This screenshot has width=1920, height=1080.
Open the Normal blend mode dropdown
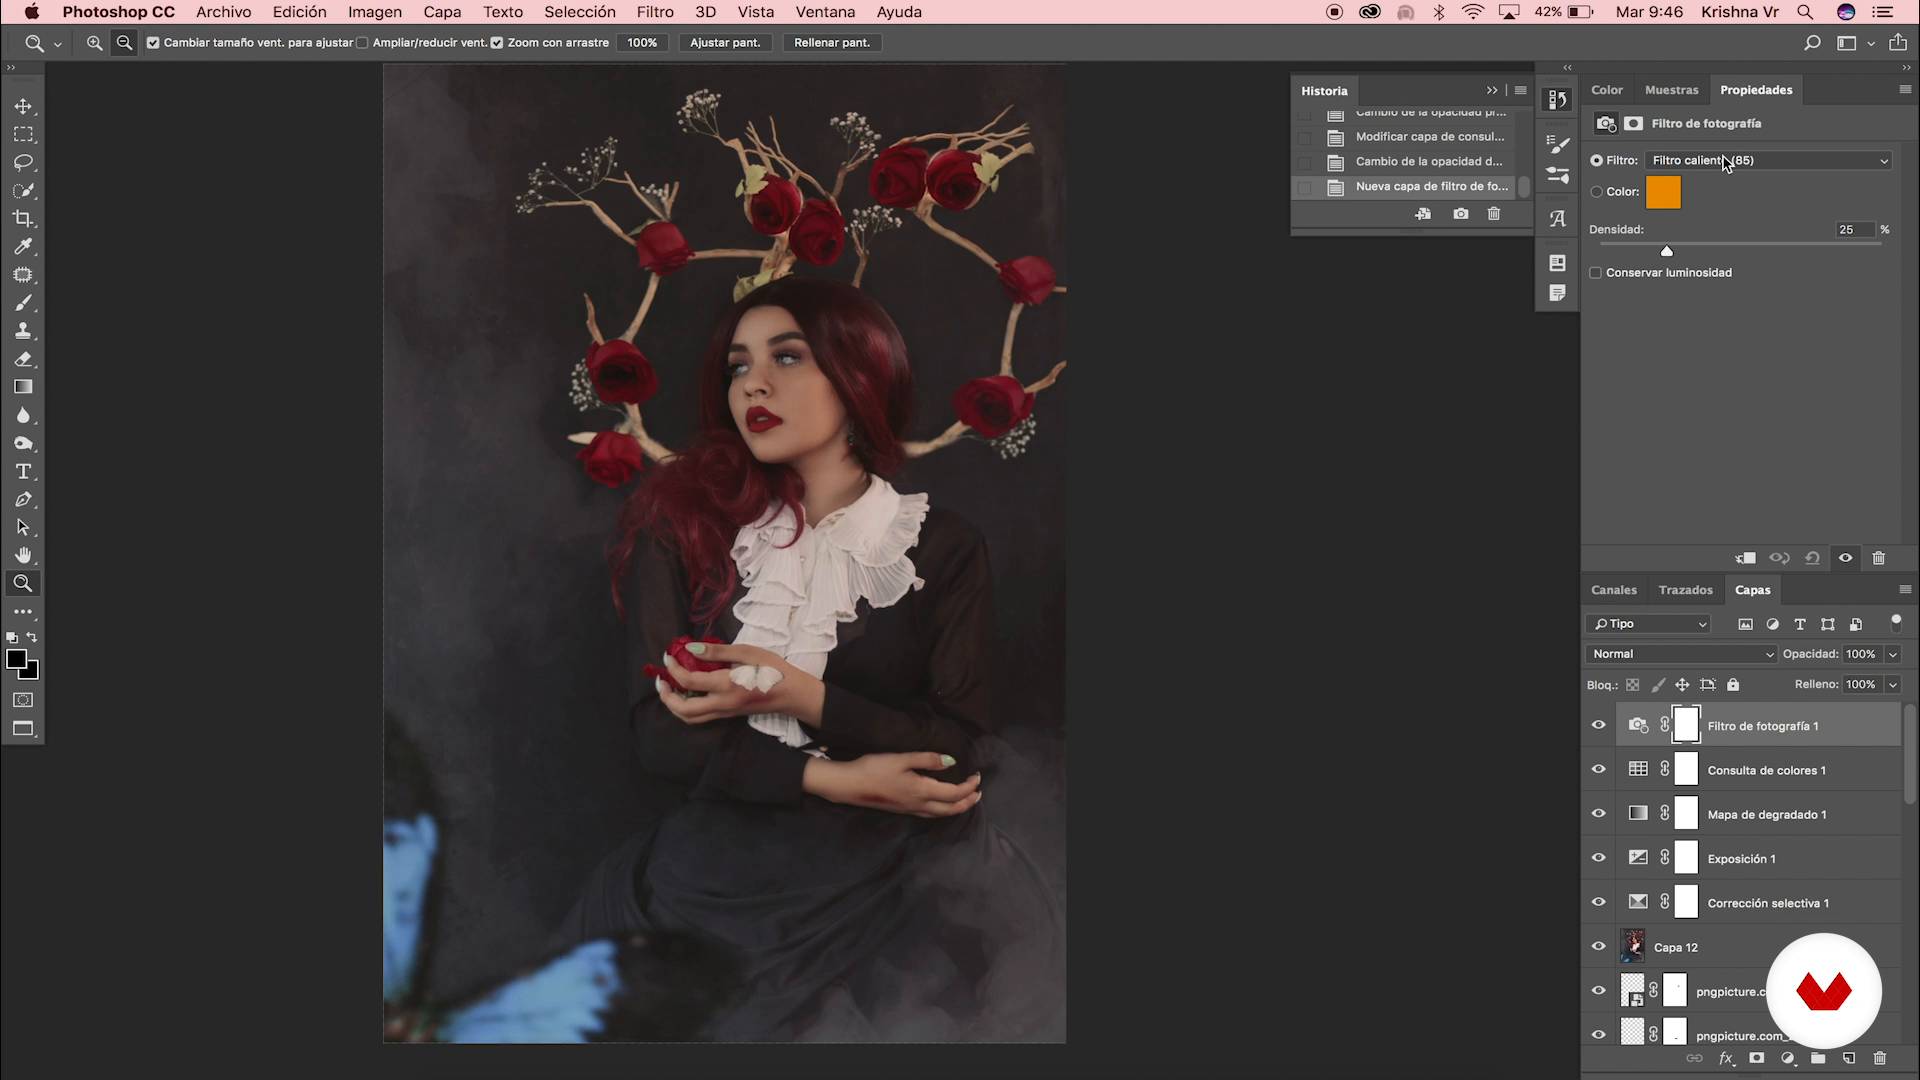pyautogui.click(x=1681, y=654)
